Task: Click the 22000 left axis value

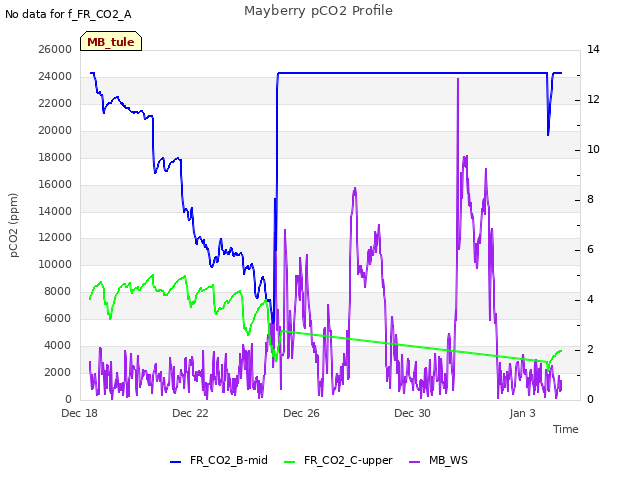Action: coord(55,103)
